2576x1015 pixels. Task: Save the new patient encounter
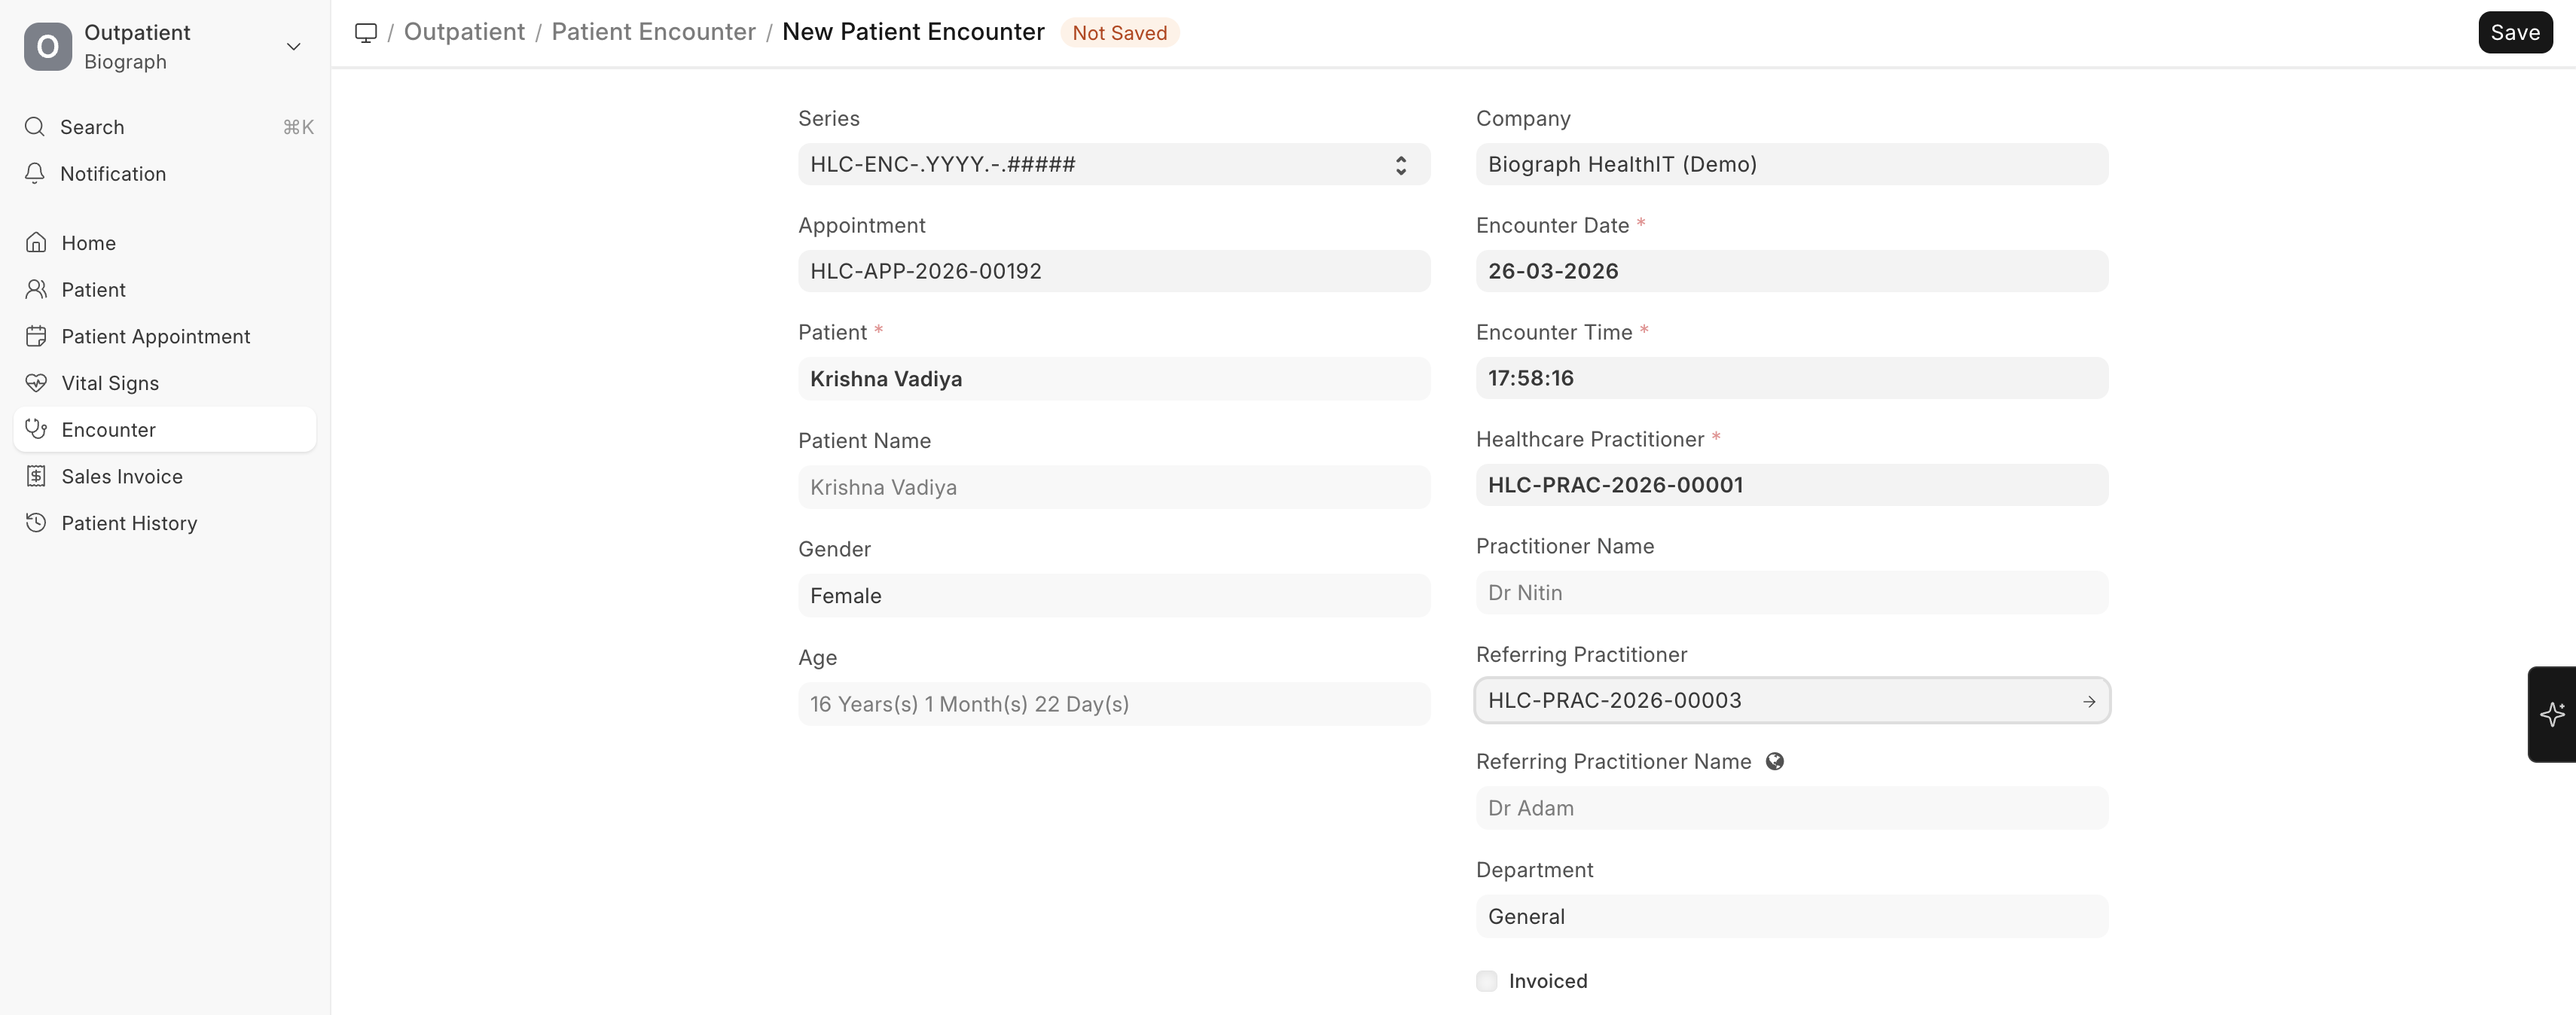2514,32
